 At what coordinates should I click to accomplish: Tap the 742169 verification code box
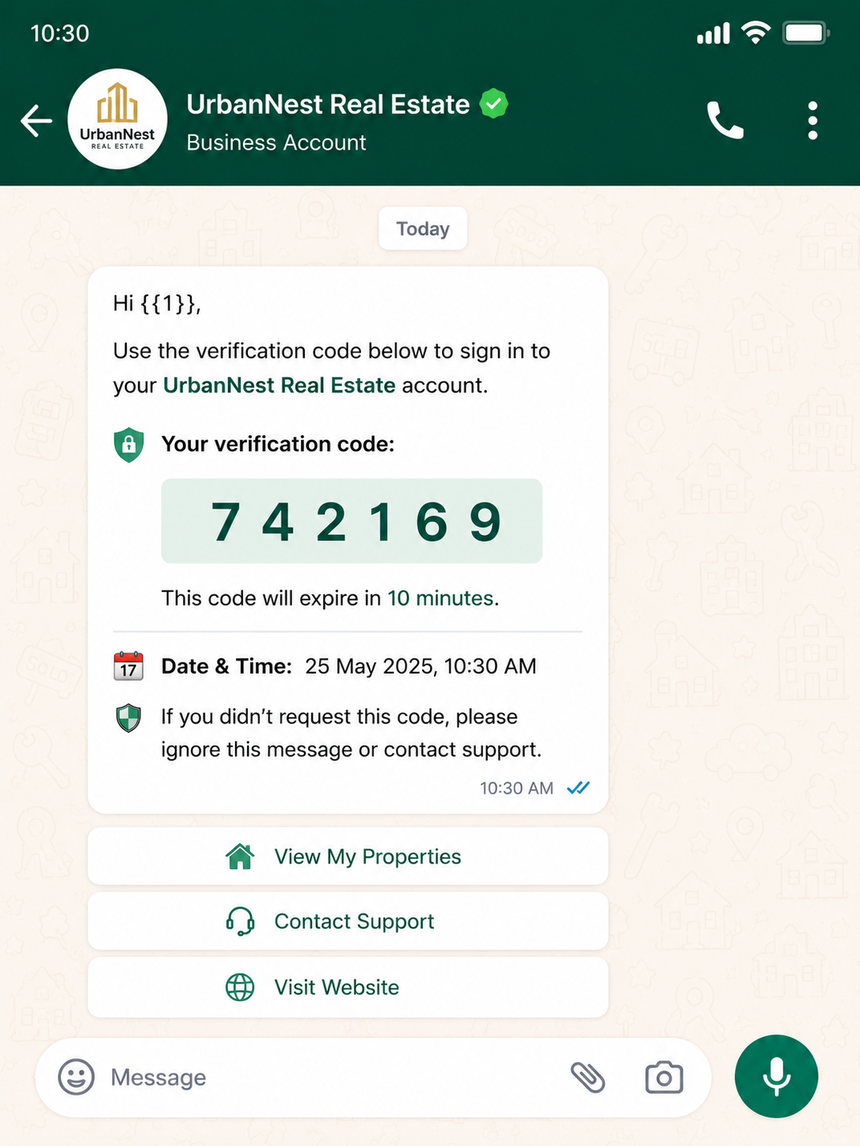click(351, 521)
